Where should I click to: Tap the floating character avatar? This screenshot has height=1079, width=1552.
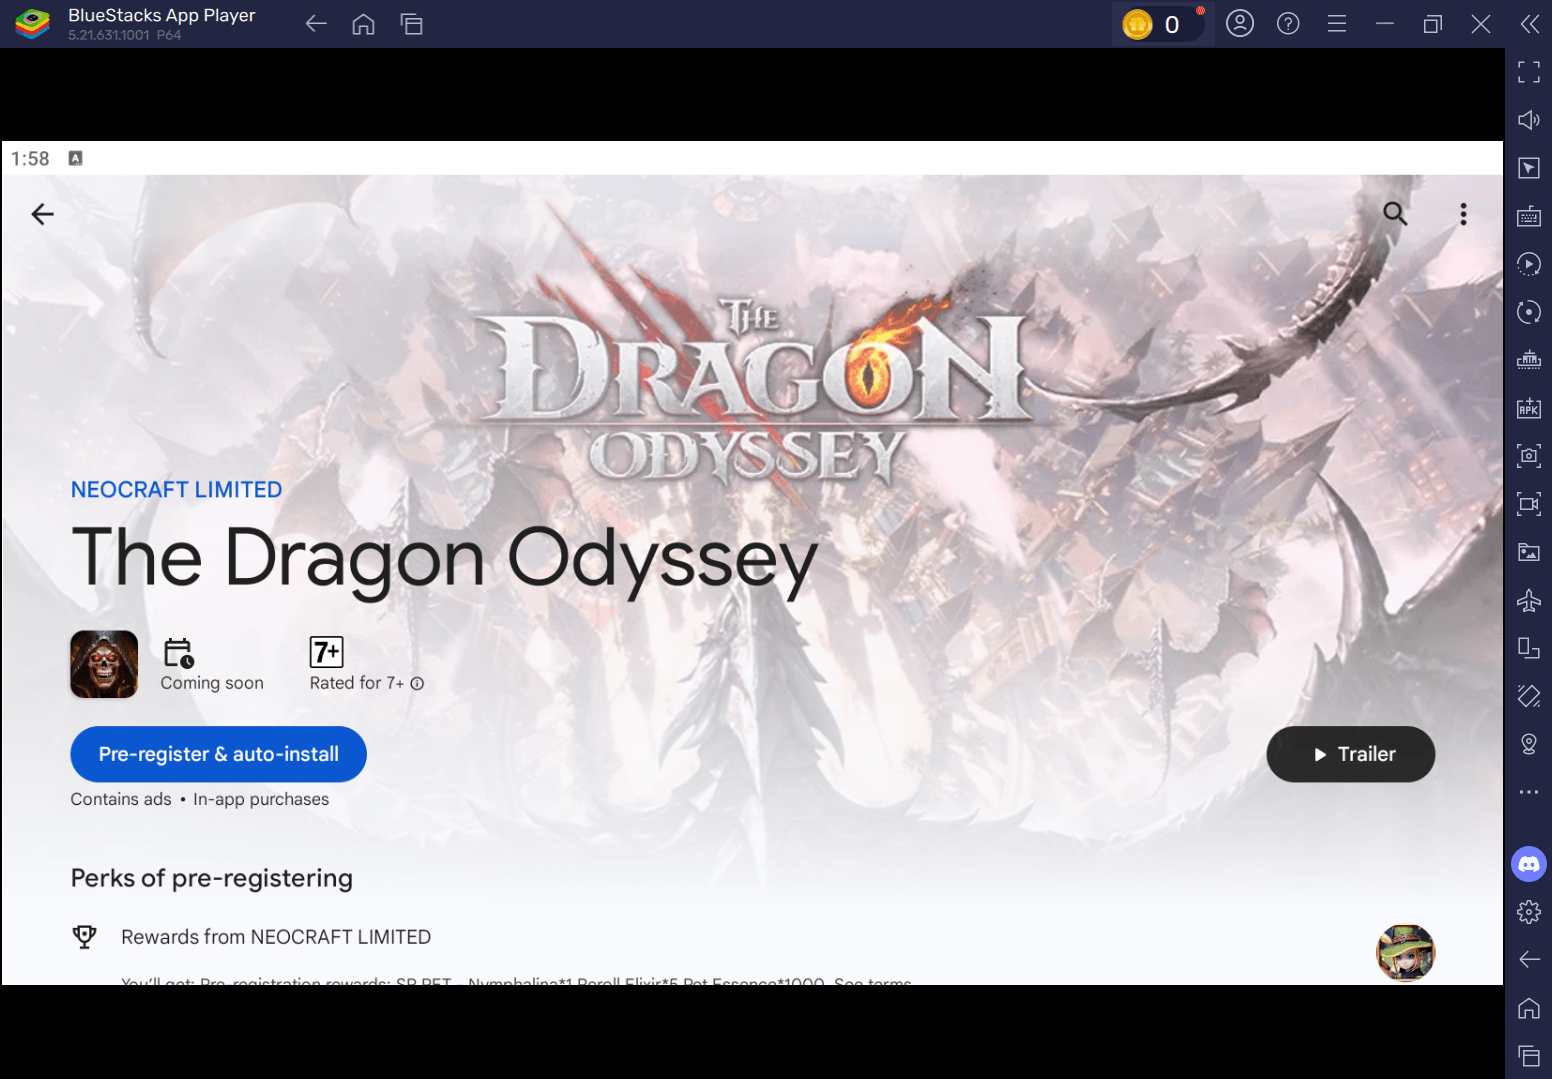1405,952
